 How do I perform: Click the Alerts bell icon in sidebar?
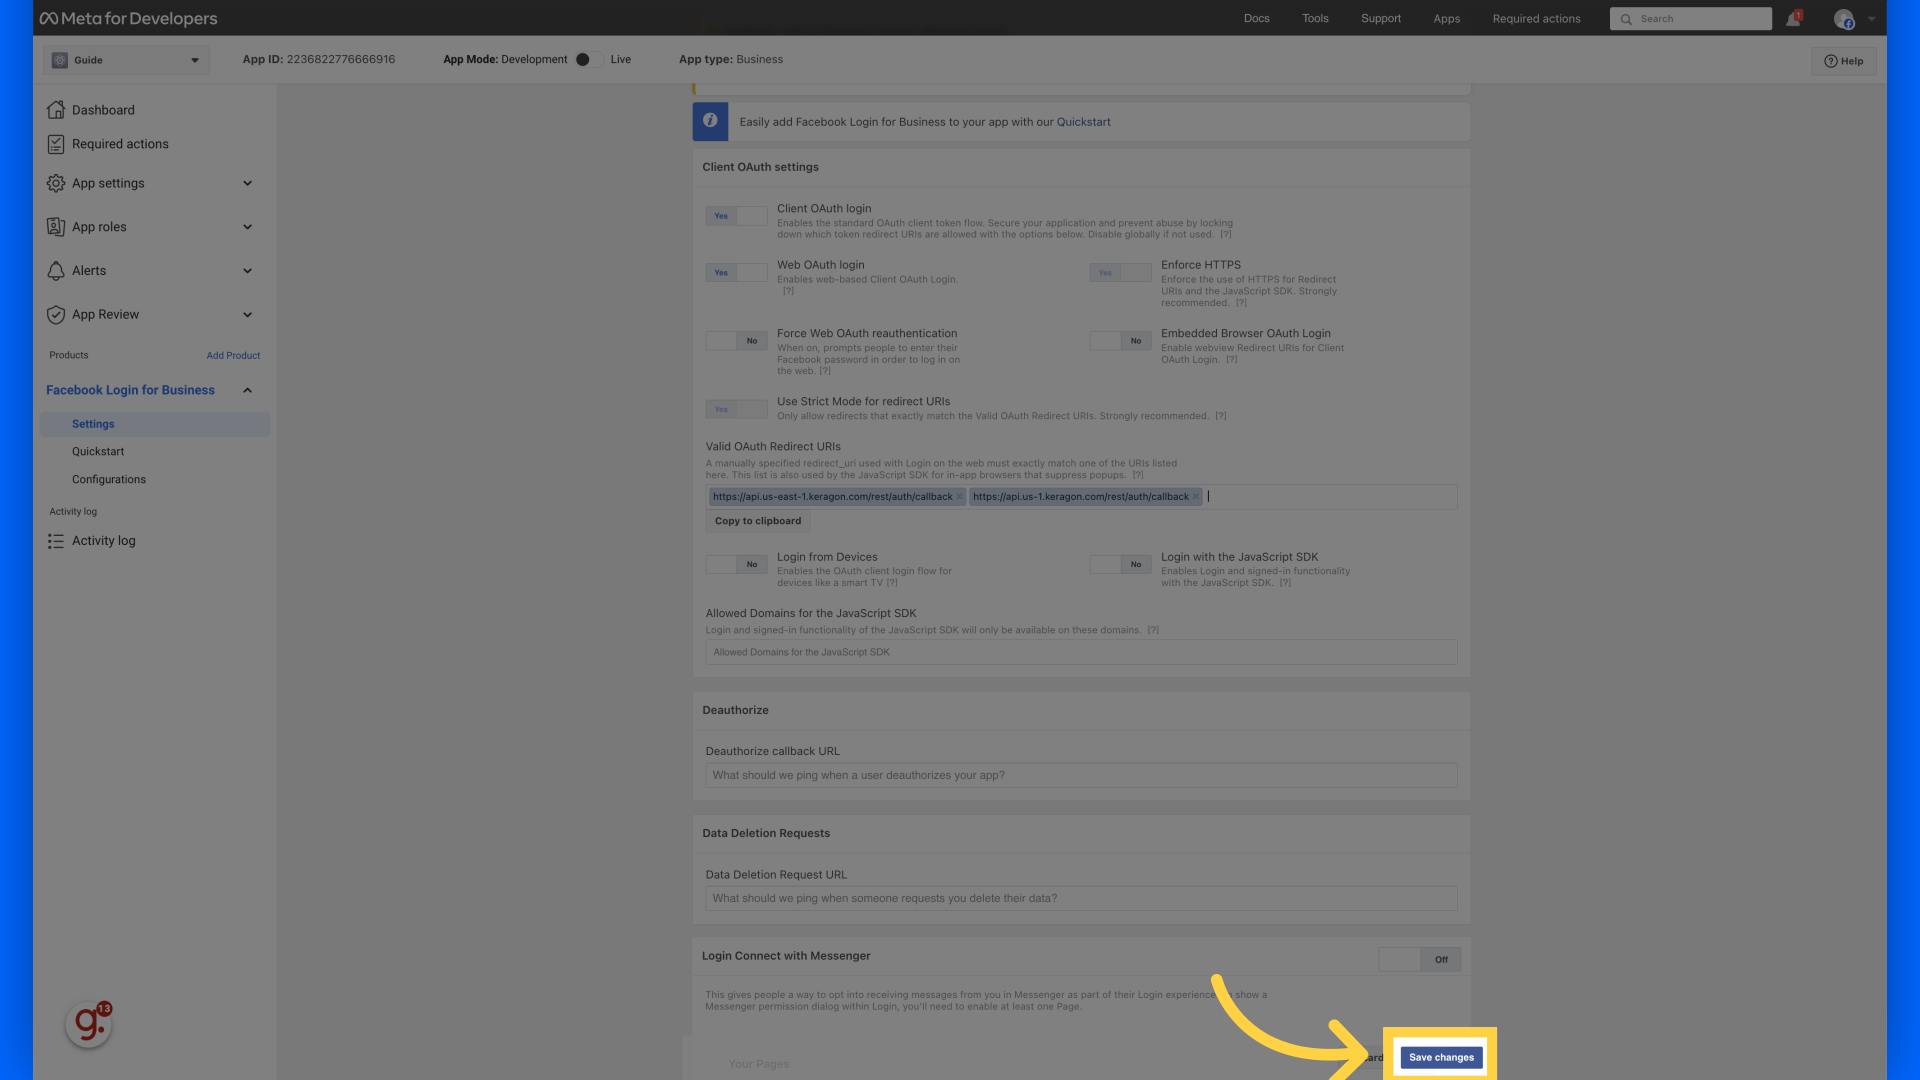(56, 271)
